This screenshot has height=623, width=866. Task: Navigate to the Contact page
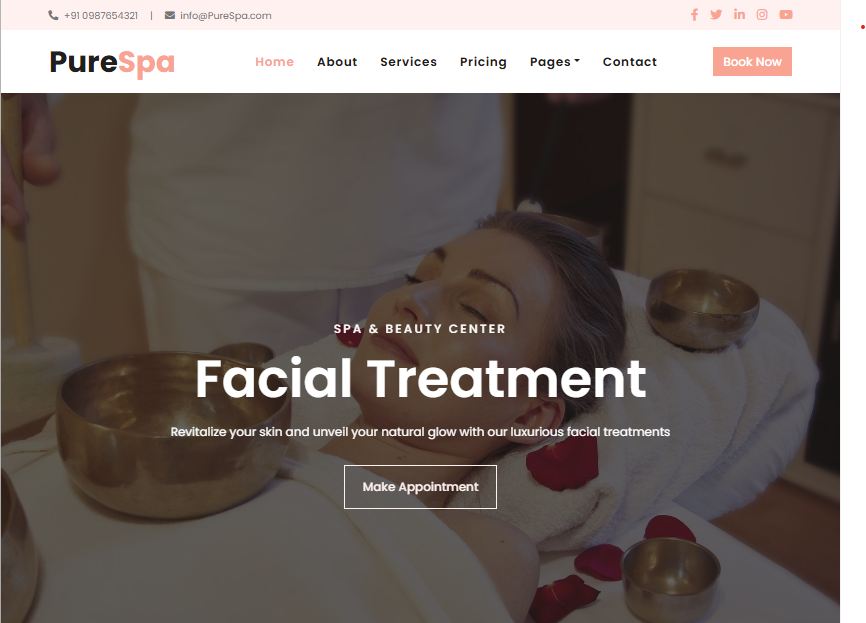pos(630,62)
